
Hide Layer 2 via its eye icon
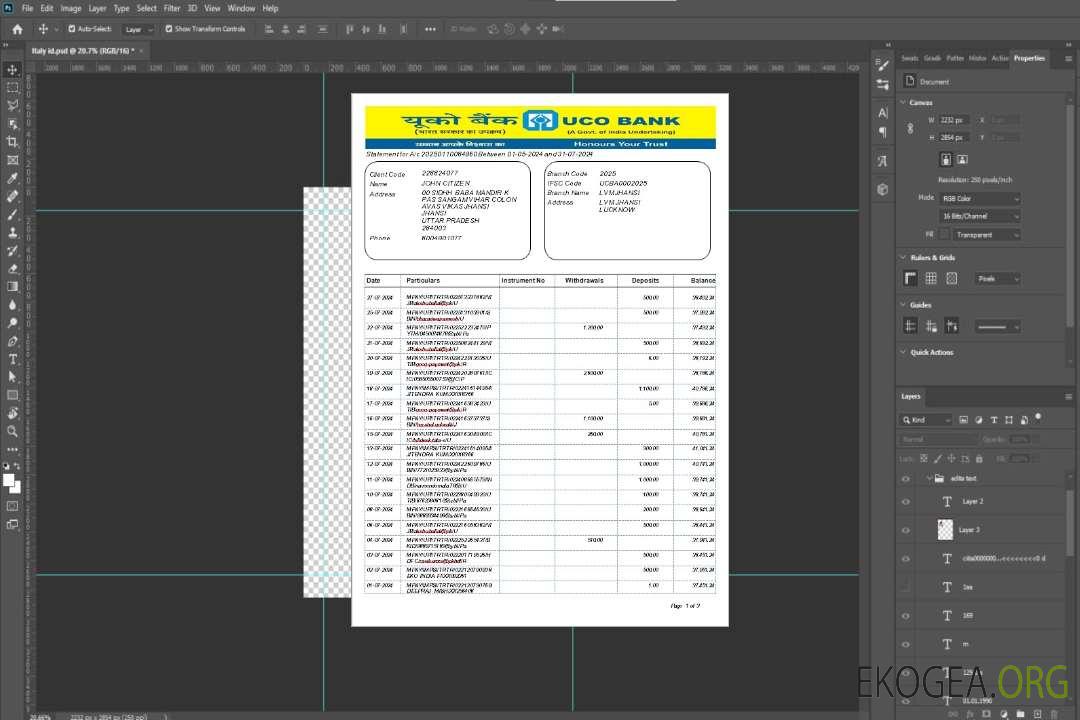pos(906,502)
